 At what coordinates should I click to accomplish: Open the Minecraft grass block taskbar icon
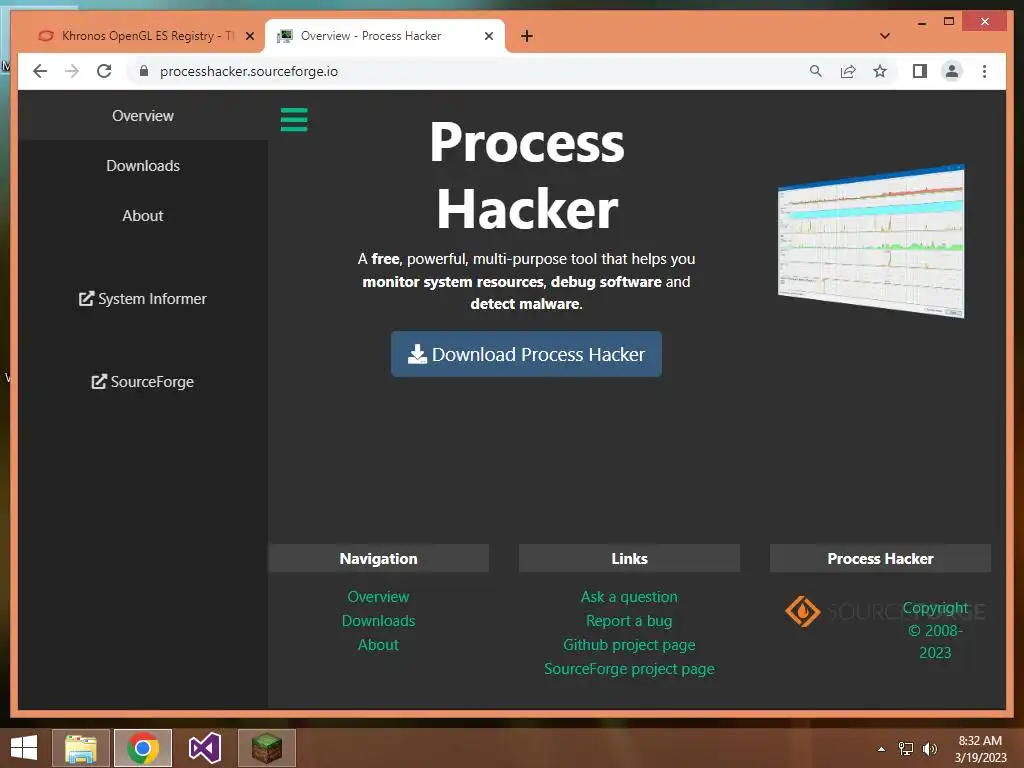coord(266,748)
